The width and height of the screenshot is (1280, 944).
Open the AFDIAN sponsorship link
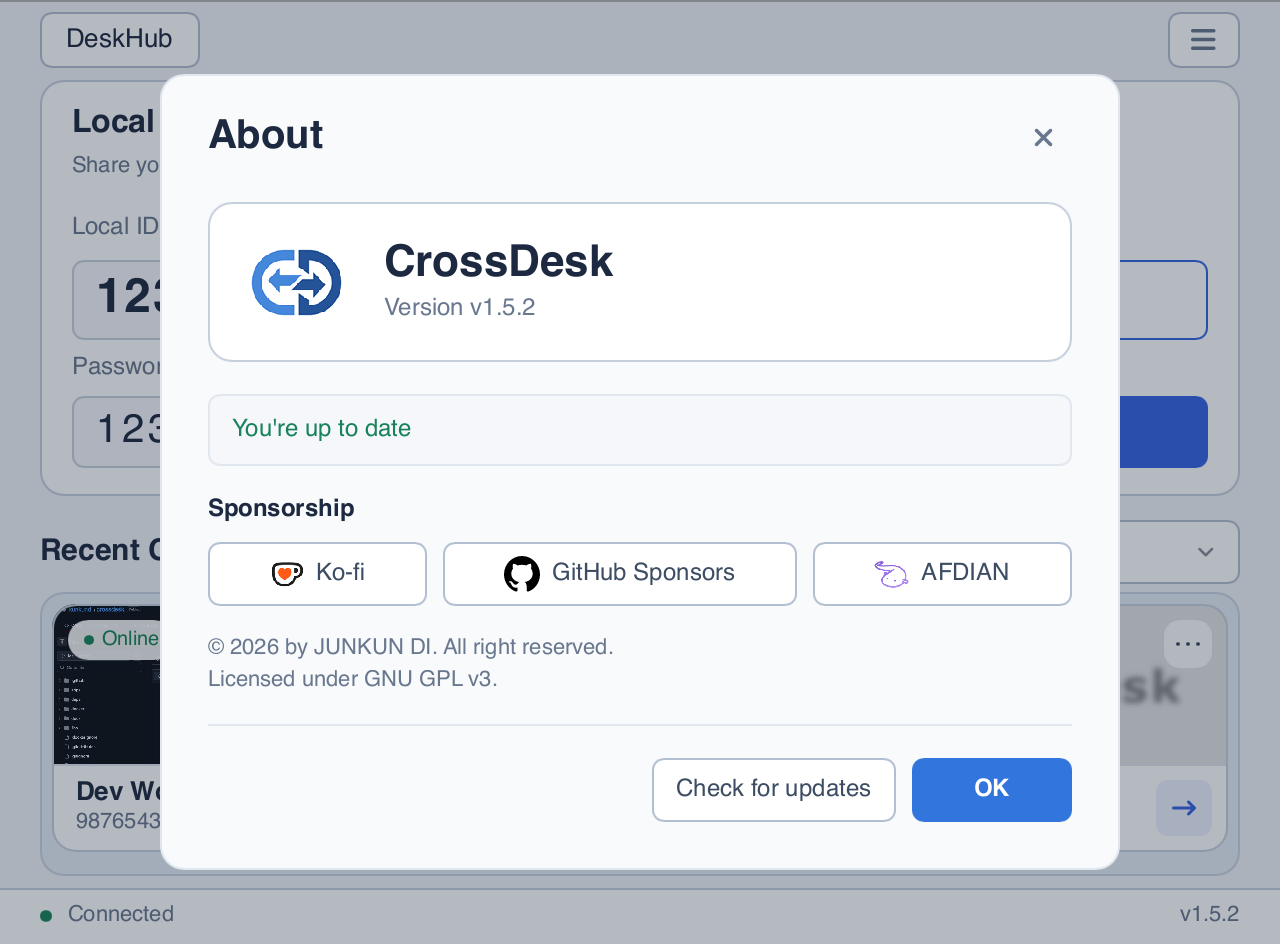pos(942,574)
